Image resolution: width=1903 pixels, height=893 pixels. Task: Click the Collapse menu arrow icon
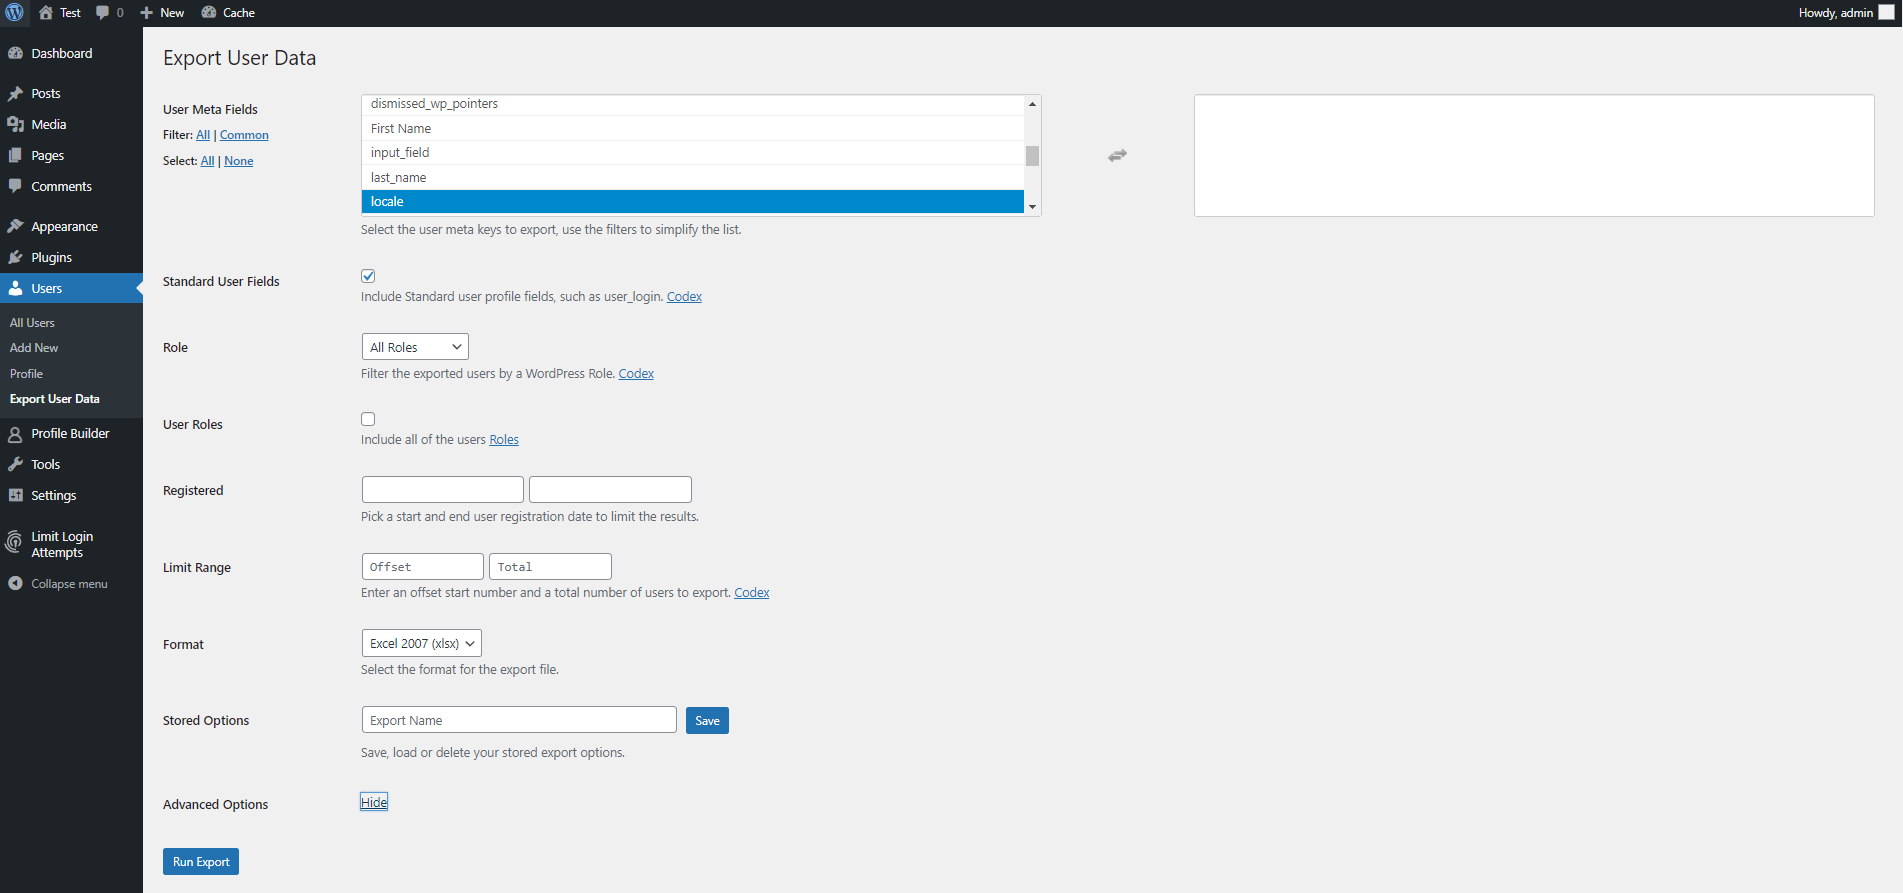pos(15,583)
